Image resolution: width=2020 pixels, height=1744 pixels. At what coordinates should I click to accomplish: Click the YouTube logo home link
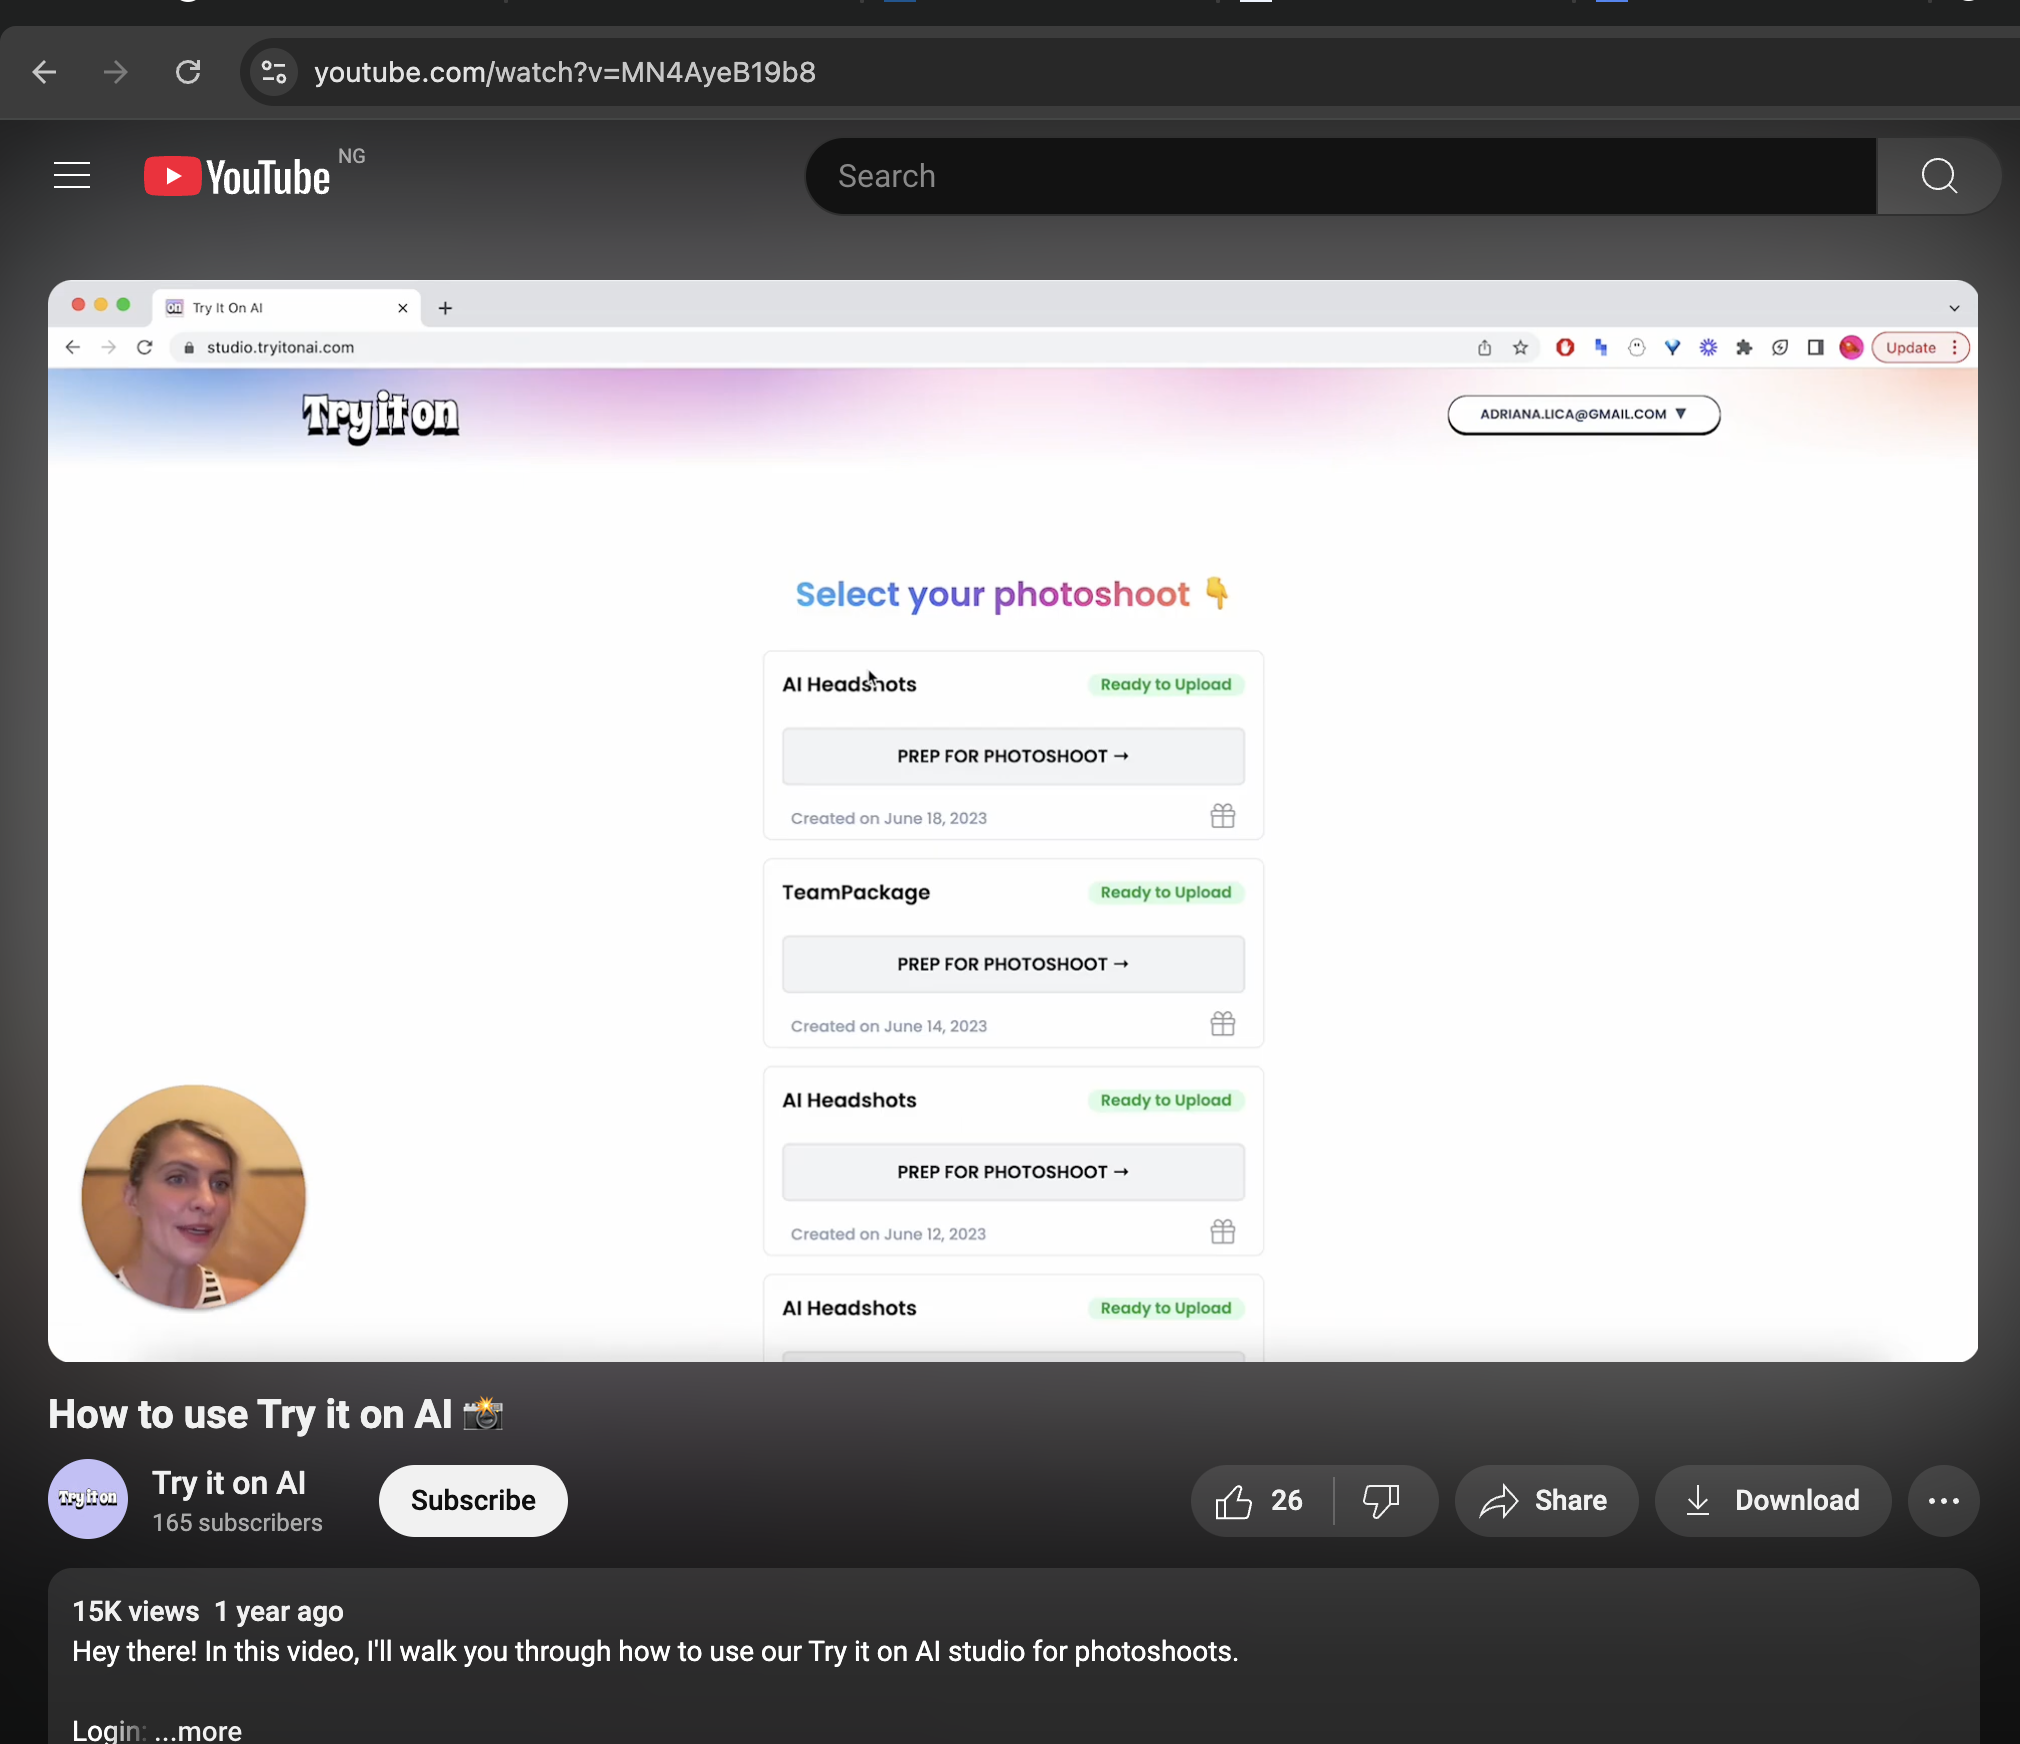(238, 176)
